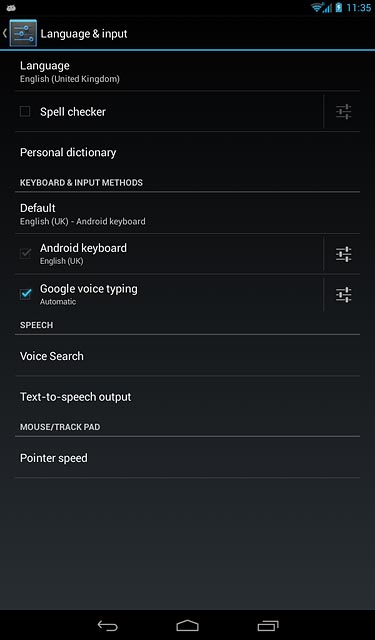Open Spell checker settings sliders icon
The image size is (375, 640).
pyautogui.click(x=344, y=111)
